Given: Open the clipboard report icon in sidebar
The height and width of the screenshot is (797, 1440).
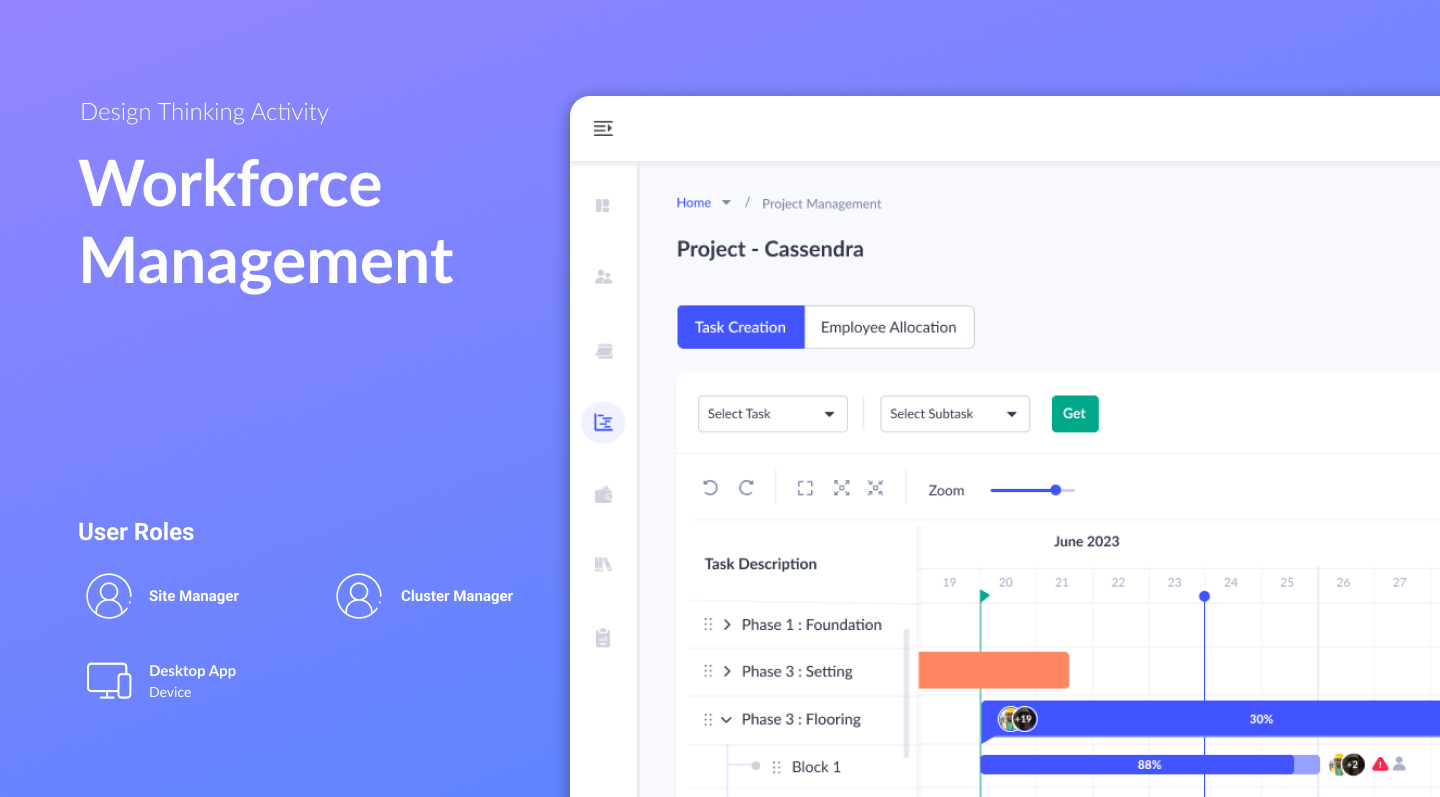Looking at the screenshot, I should (x=603, y=638).
